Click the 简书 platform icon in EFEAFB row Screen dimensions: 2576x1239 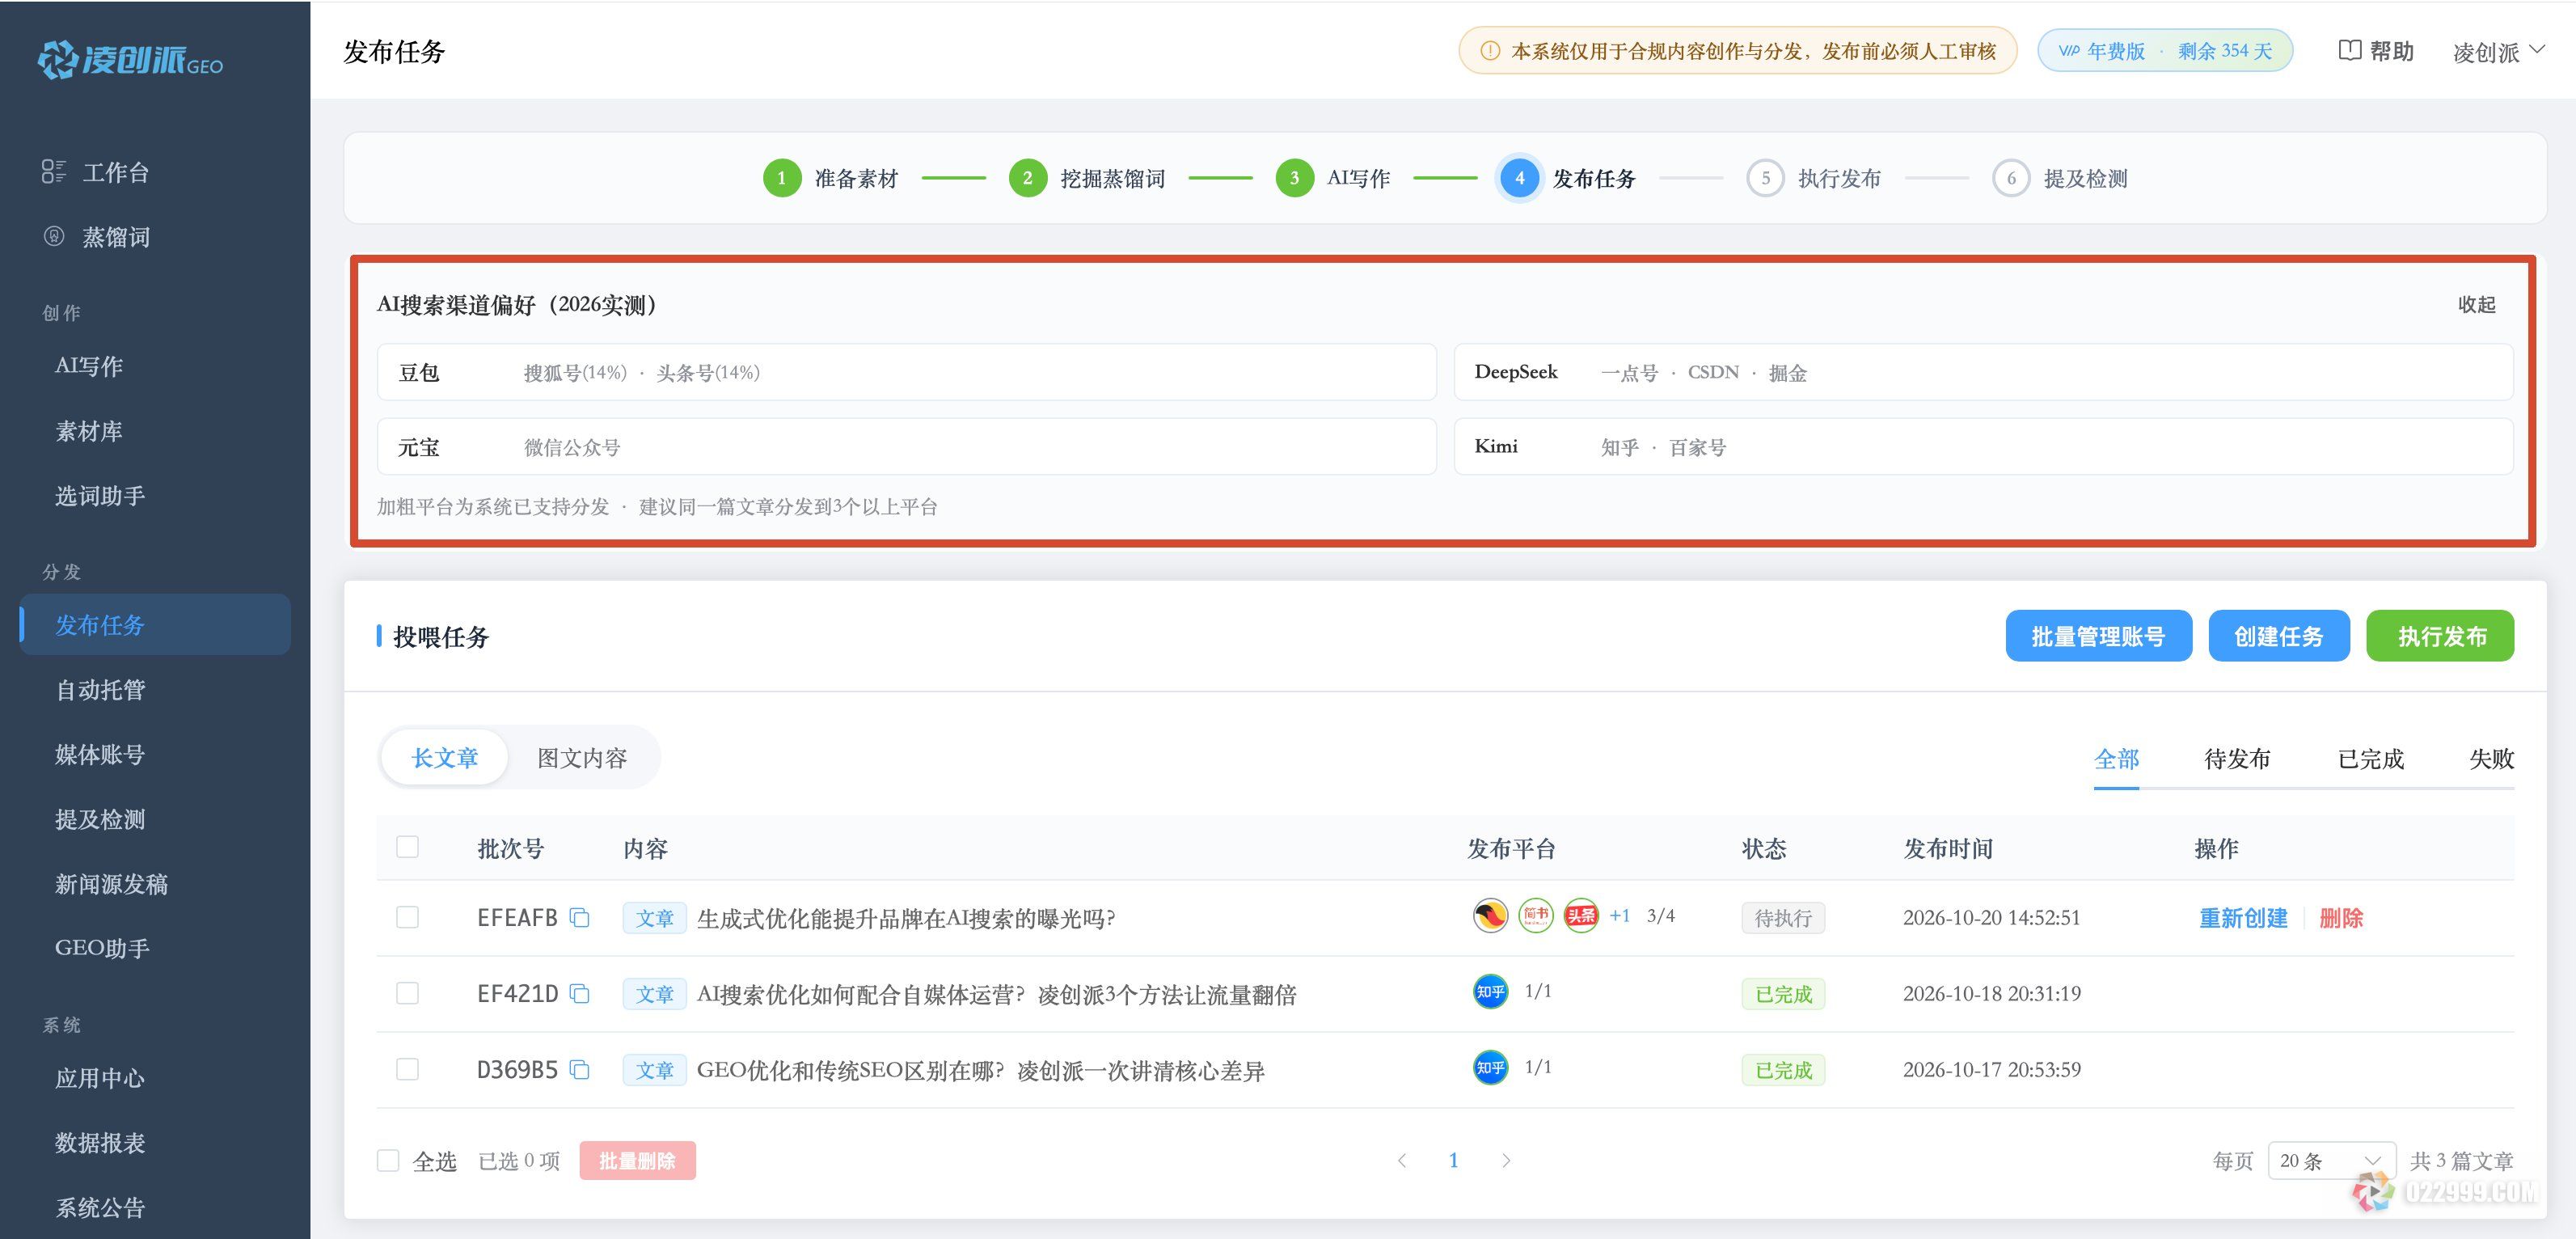point(1536,915)
